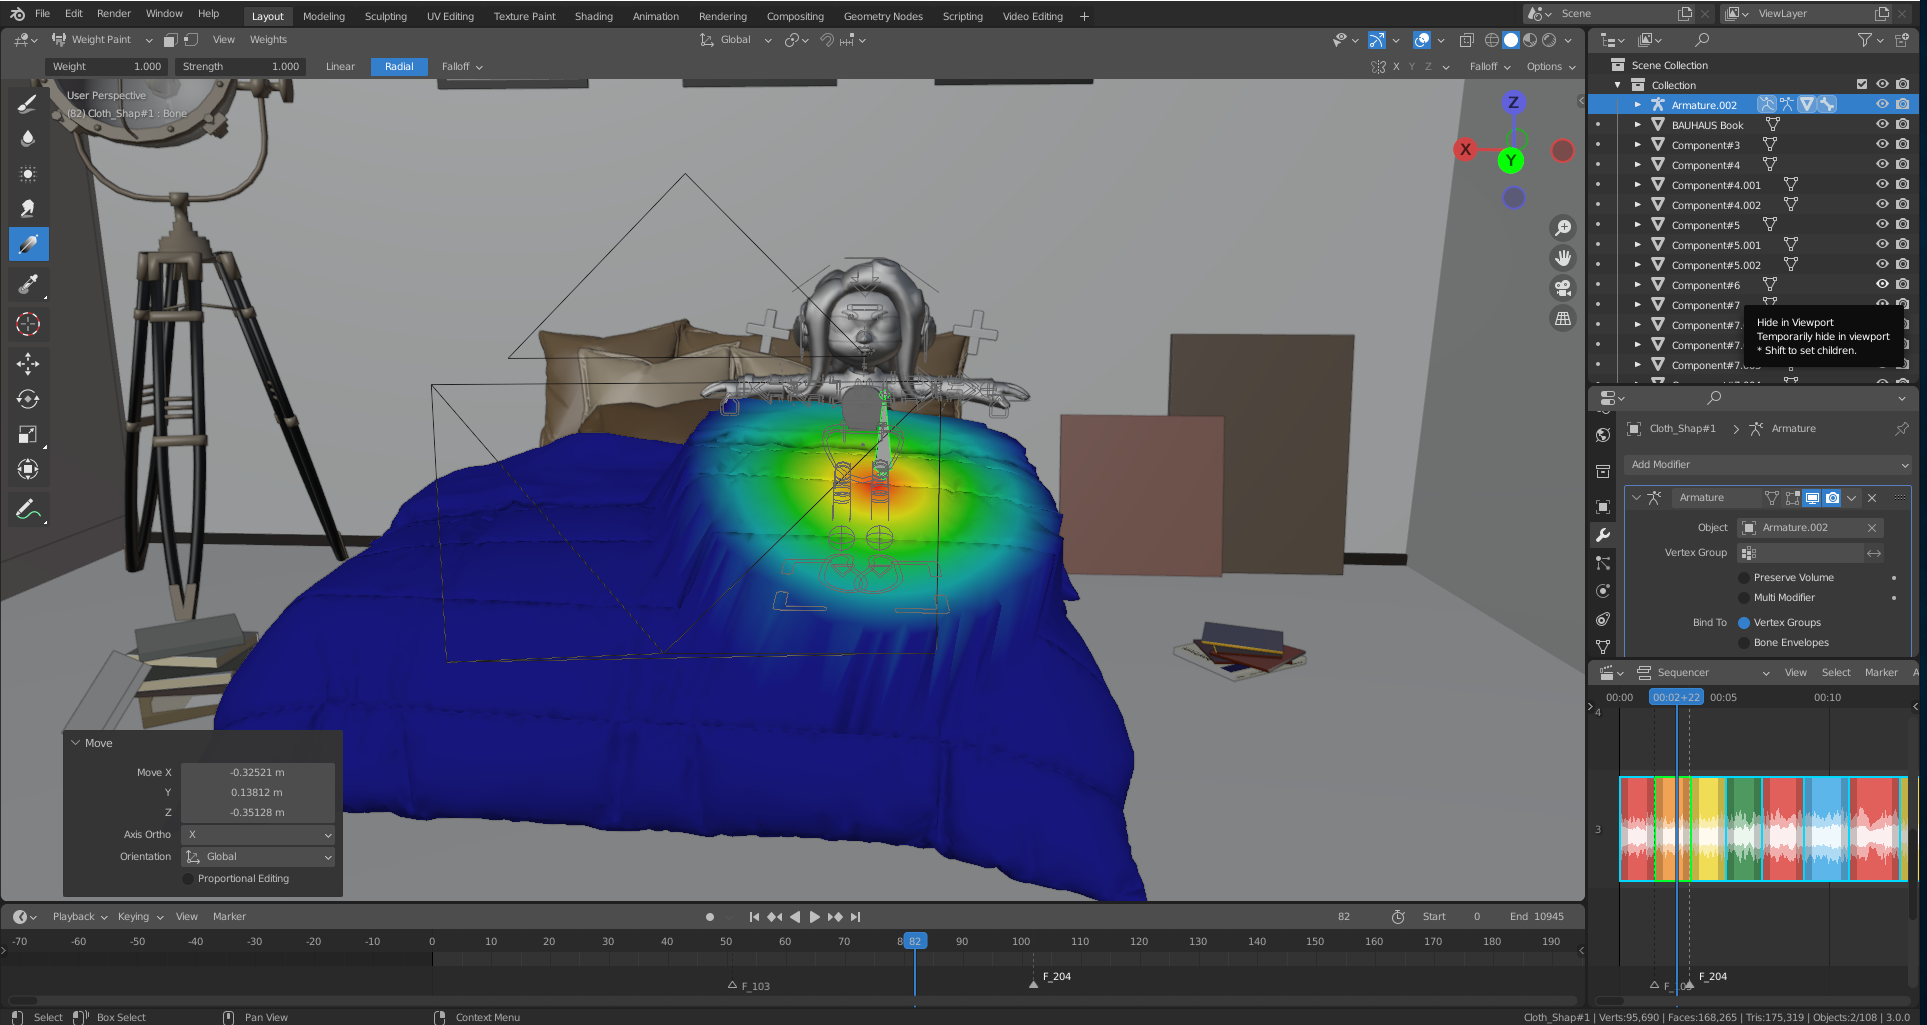Collapse the Armature modifier panel
The image size is (1927, 1025).
click(x=1637, y=497)
